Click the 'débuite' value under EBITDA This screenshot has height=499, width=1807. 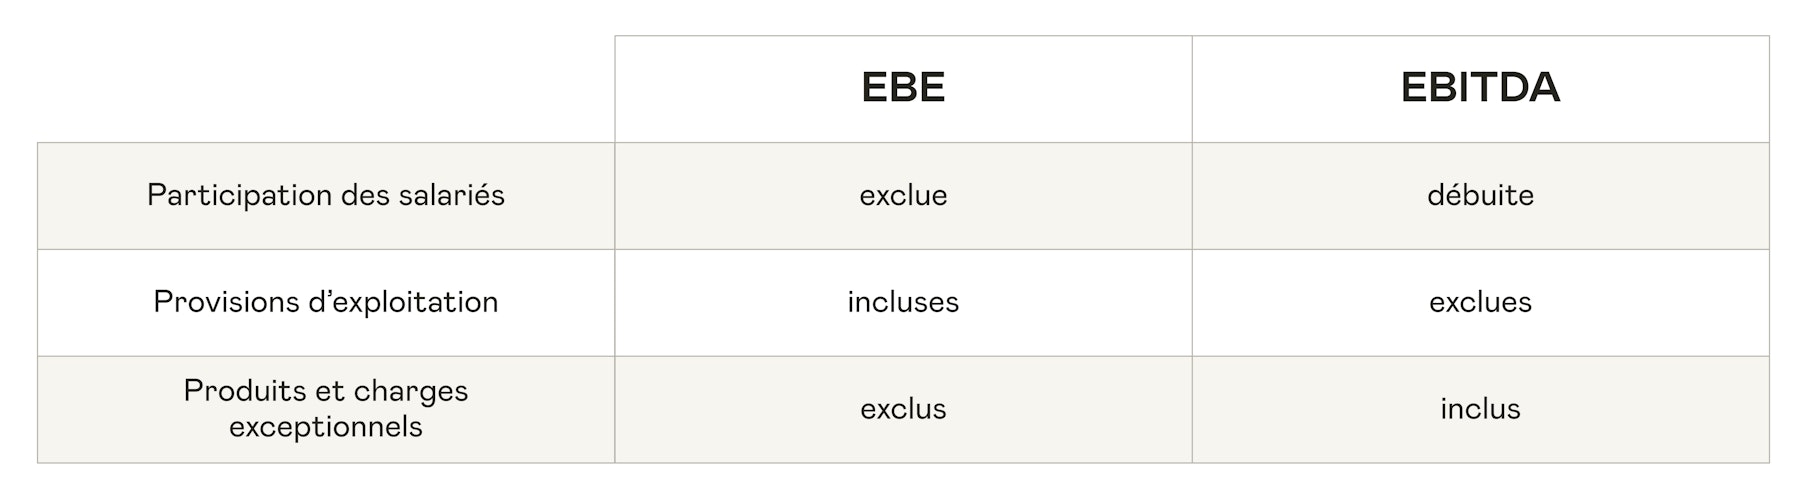[x=1480, y=195]
